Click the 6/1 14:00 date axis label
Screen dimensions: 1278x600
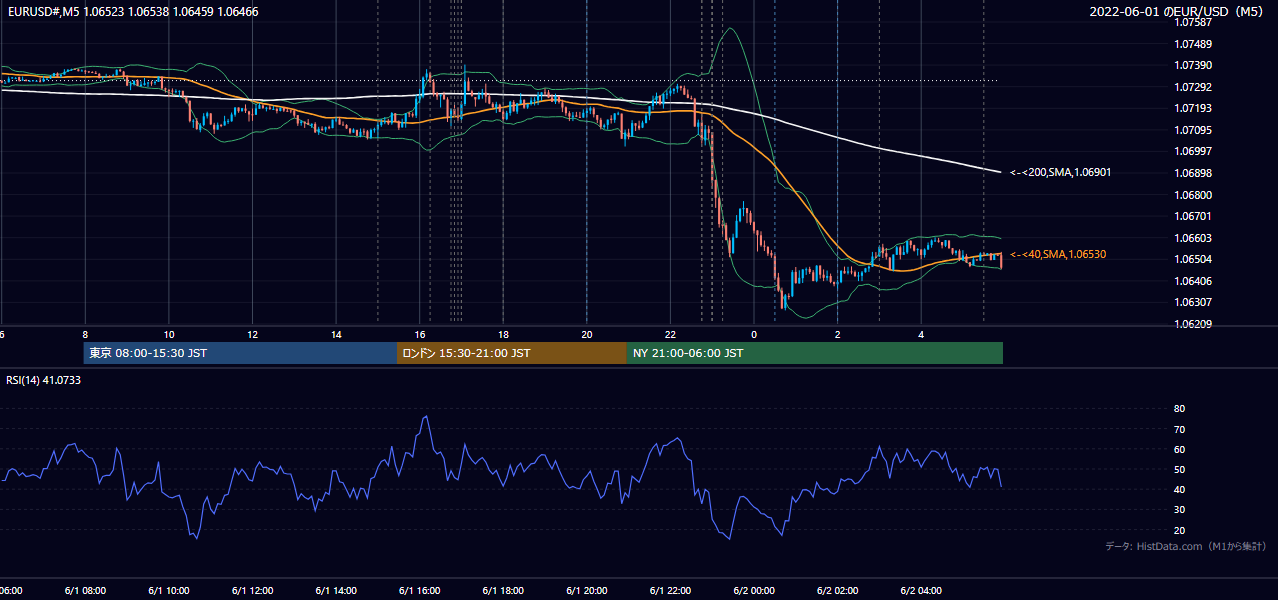[336, 591]
